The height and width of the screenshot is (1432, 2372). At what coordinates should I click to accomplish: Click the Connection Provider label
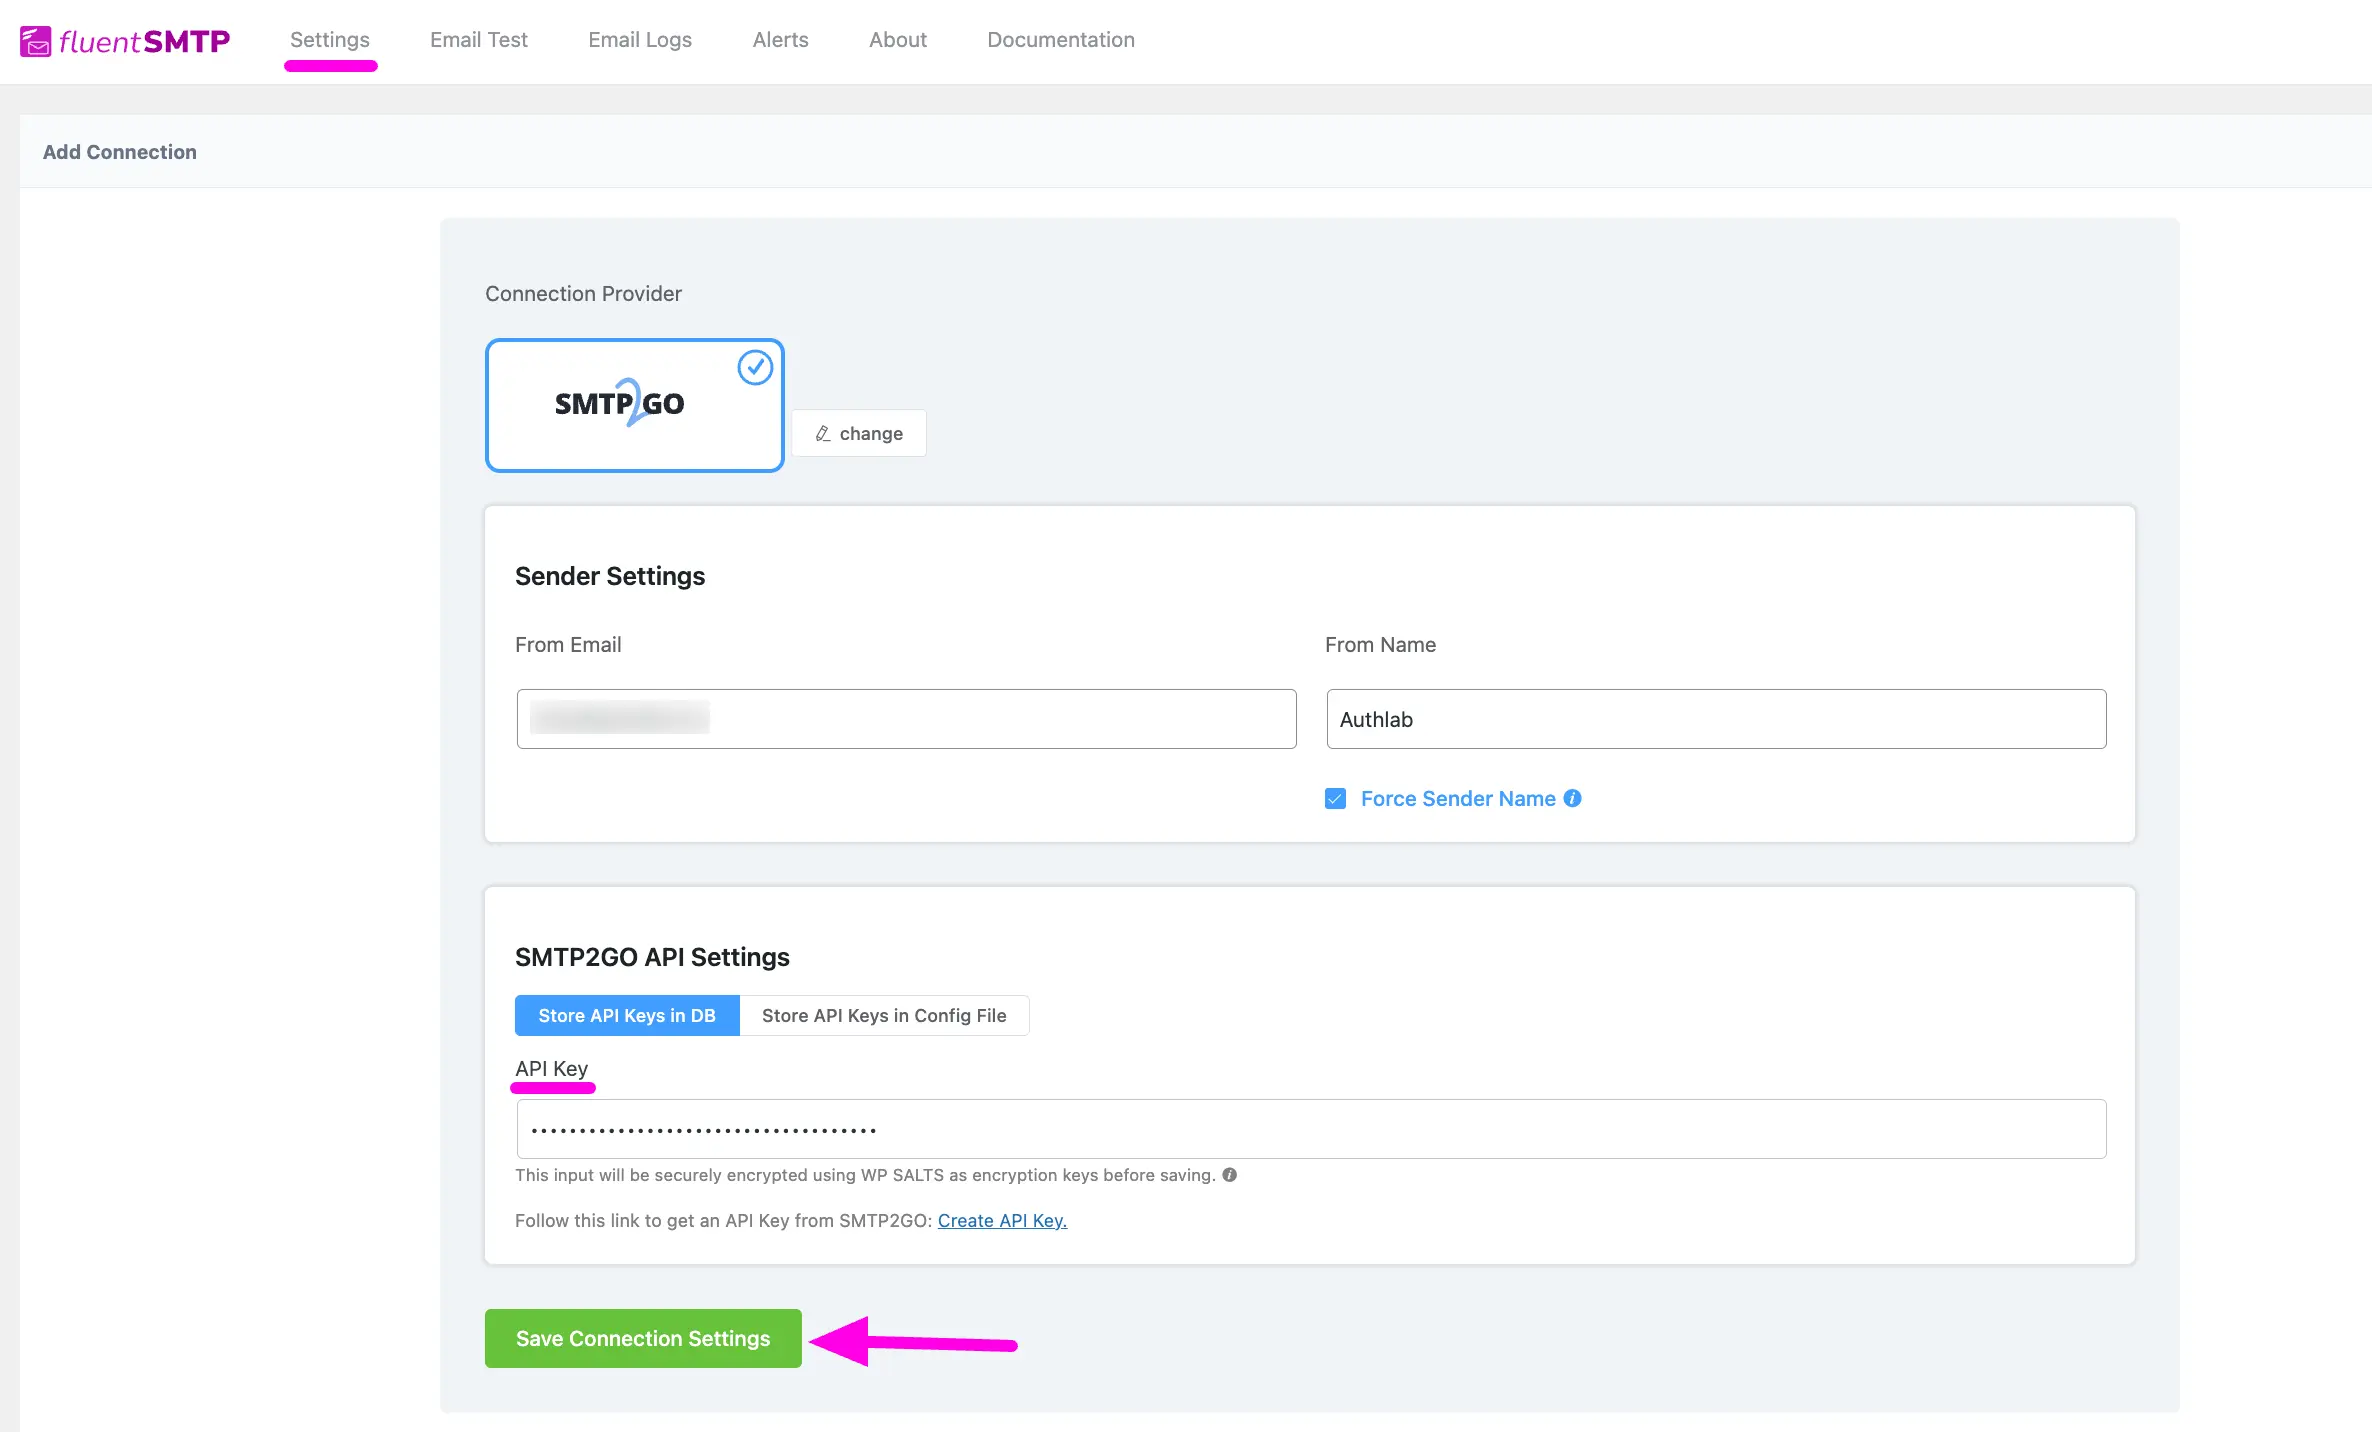pos(583,293)
